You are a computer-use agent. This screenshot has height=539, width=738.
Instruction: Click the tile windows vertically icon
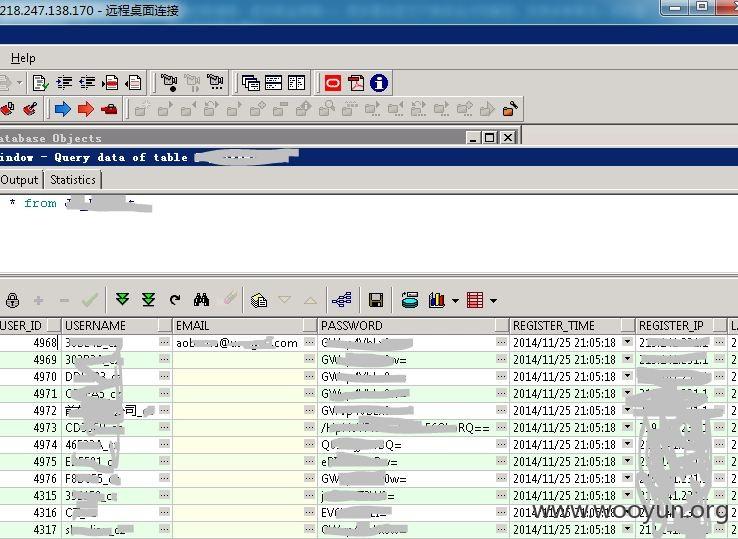(297, 83)
